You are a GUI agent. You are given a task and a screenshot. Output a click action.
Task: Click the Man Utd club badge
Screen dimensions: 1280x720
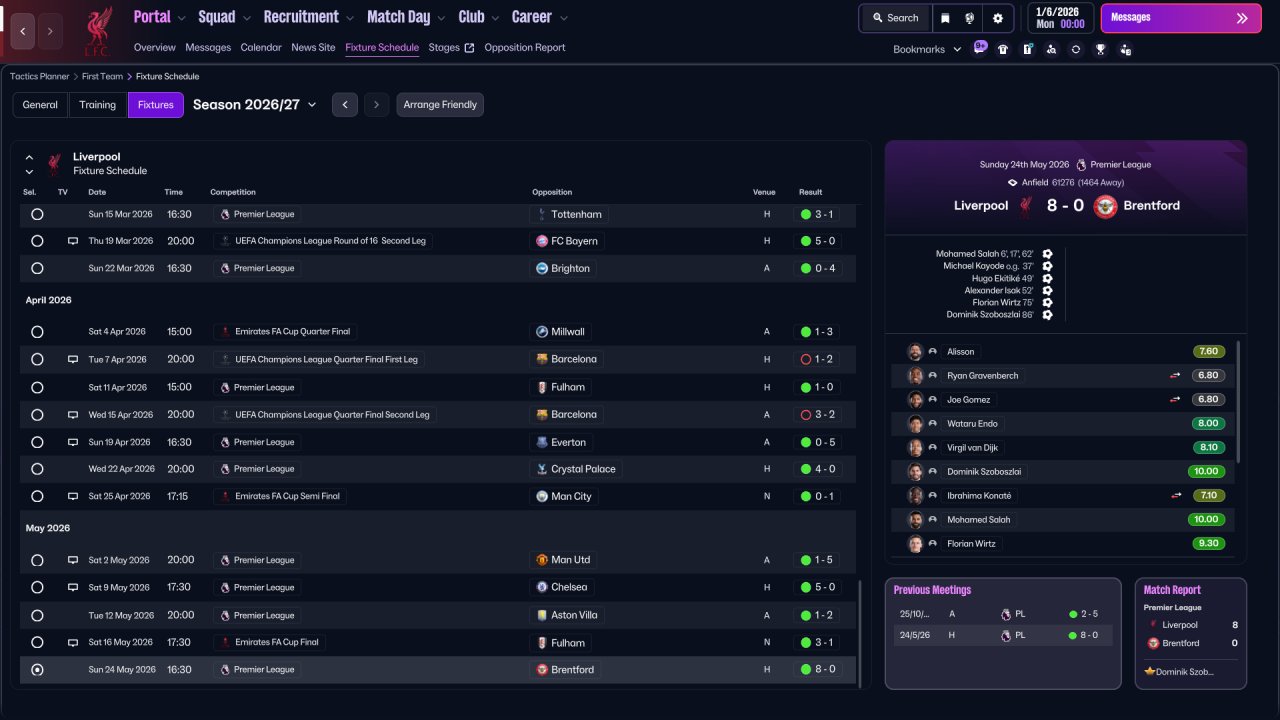click(x=542, y=560)
